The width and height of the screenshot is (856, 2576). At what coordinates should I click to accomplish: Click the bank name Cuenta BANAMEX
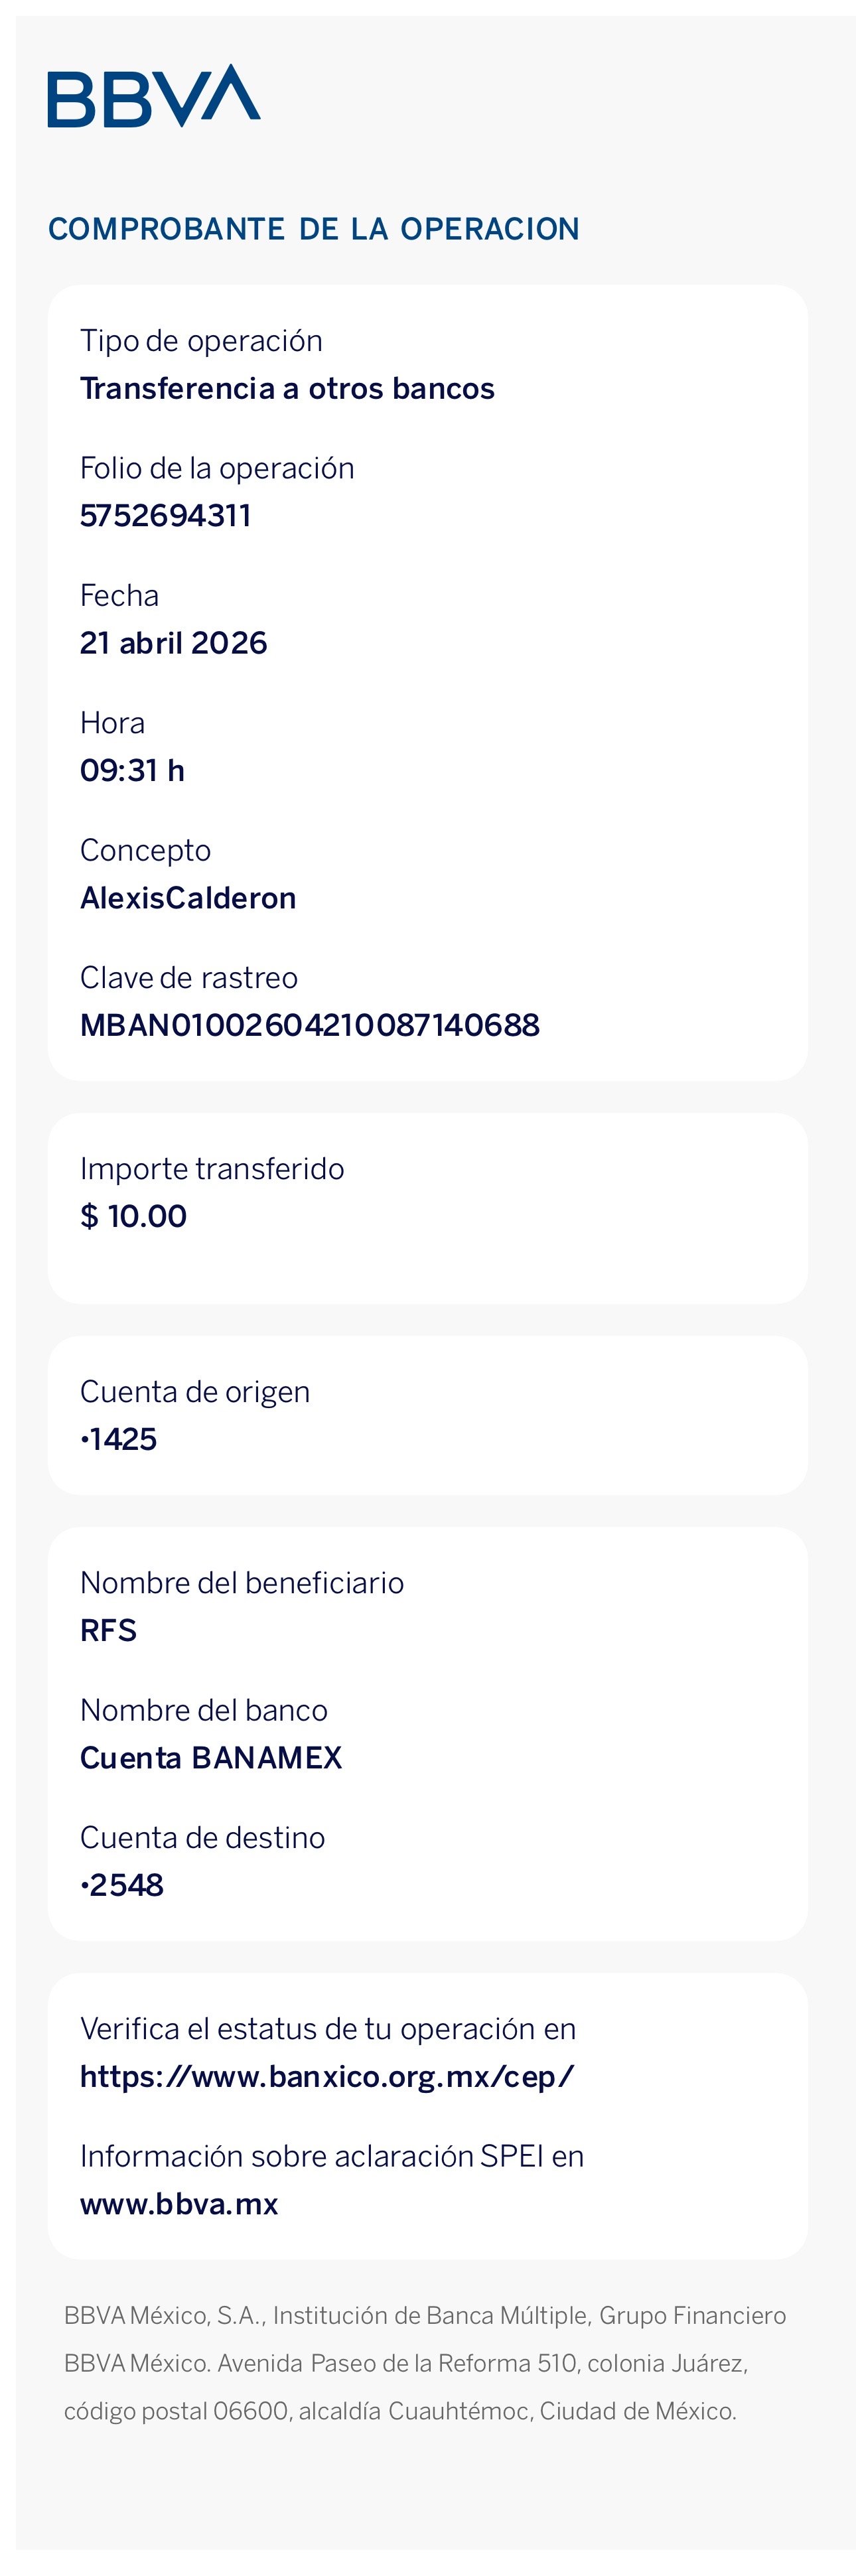[x=211, y=1758]
